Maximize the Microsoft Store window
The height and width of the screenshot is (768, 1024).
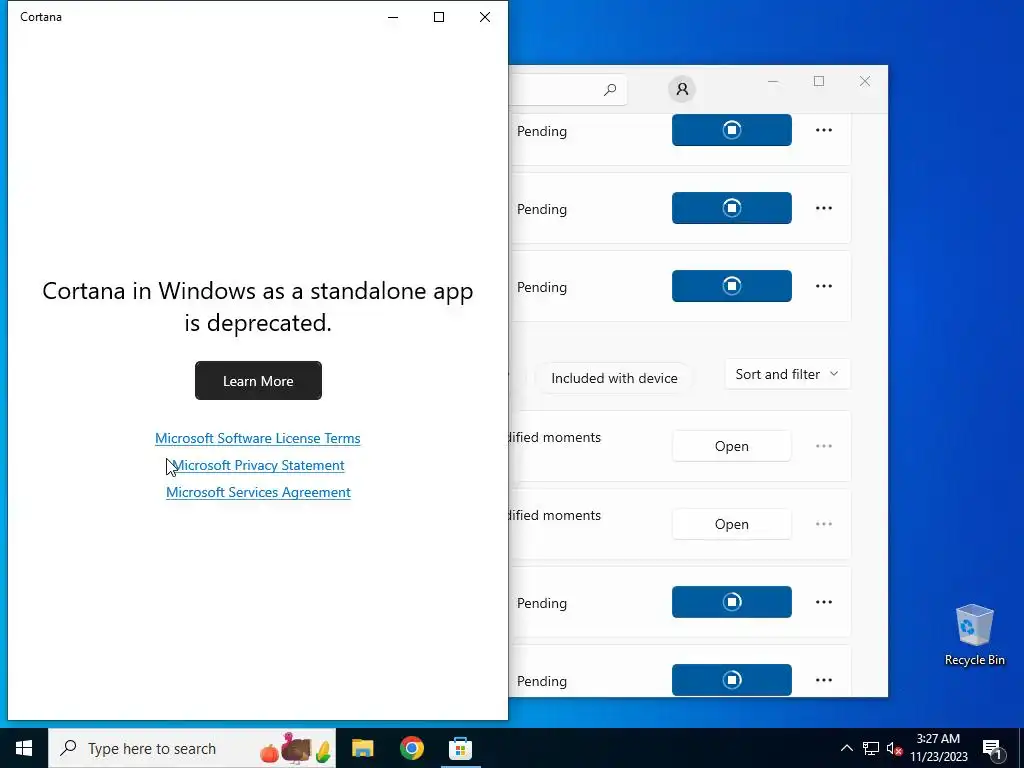(x=819, y=82)
